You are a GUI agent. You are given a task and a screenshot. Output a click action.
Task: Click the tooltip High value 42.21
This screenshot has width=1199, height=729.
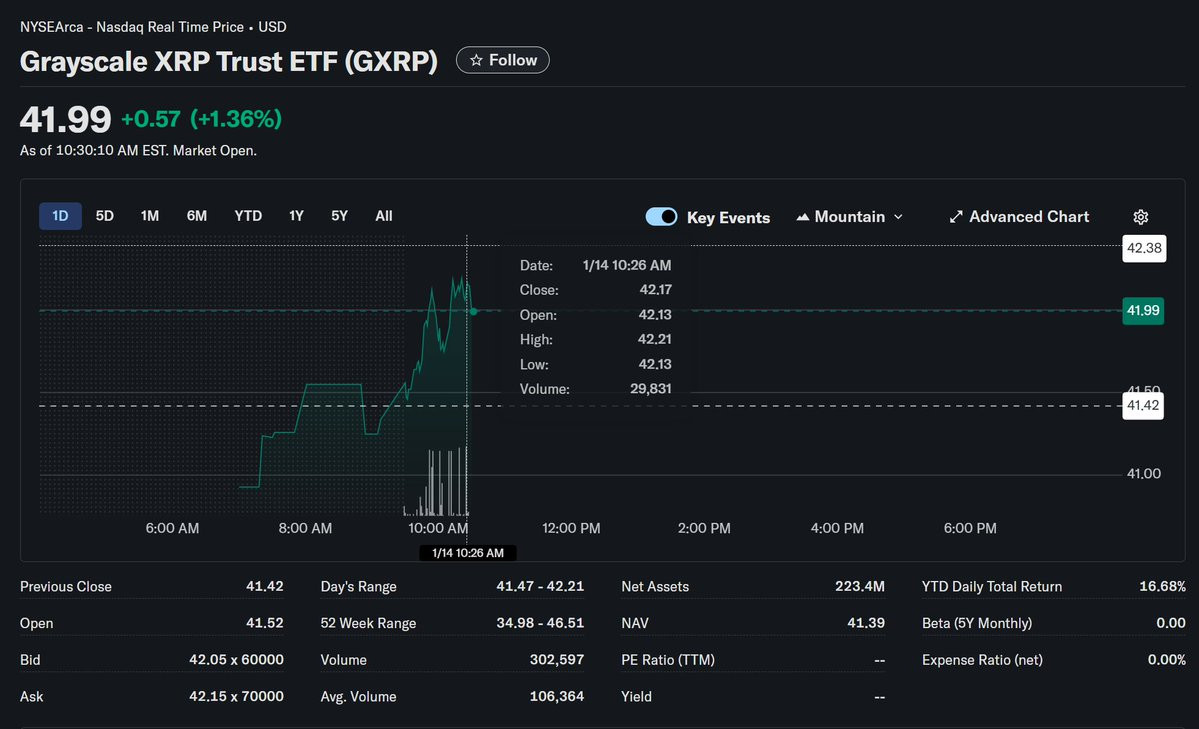(655, 339)
